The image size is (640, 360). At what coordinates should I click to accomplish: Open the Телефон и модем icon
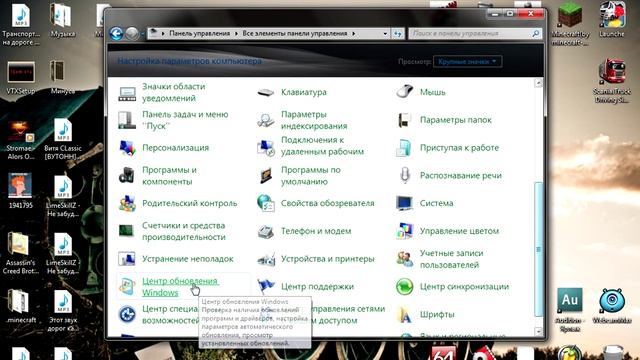[x=266, y=231]
